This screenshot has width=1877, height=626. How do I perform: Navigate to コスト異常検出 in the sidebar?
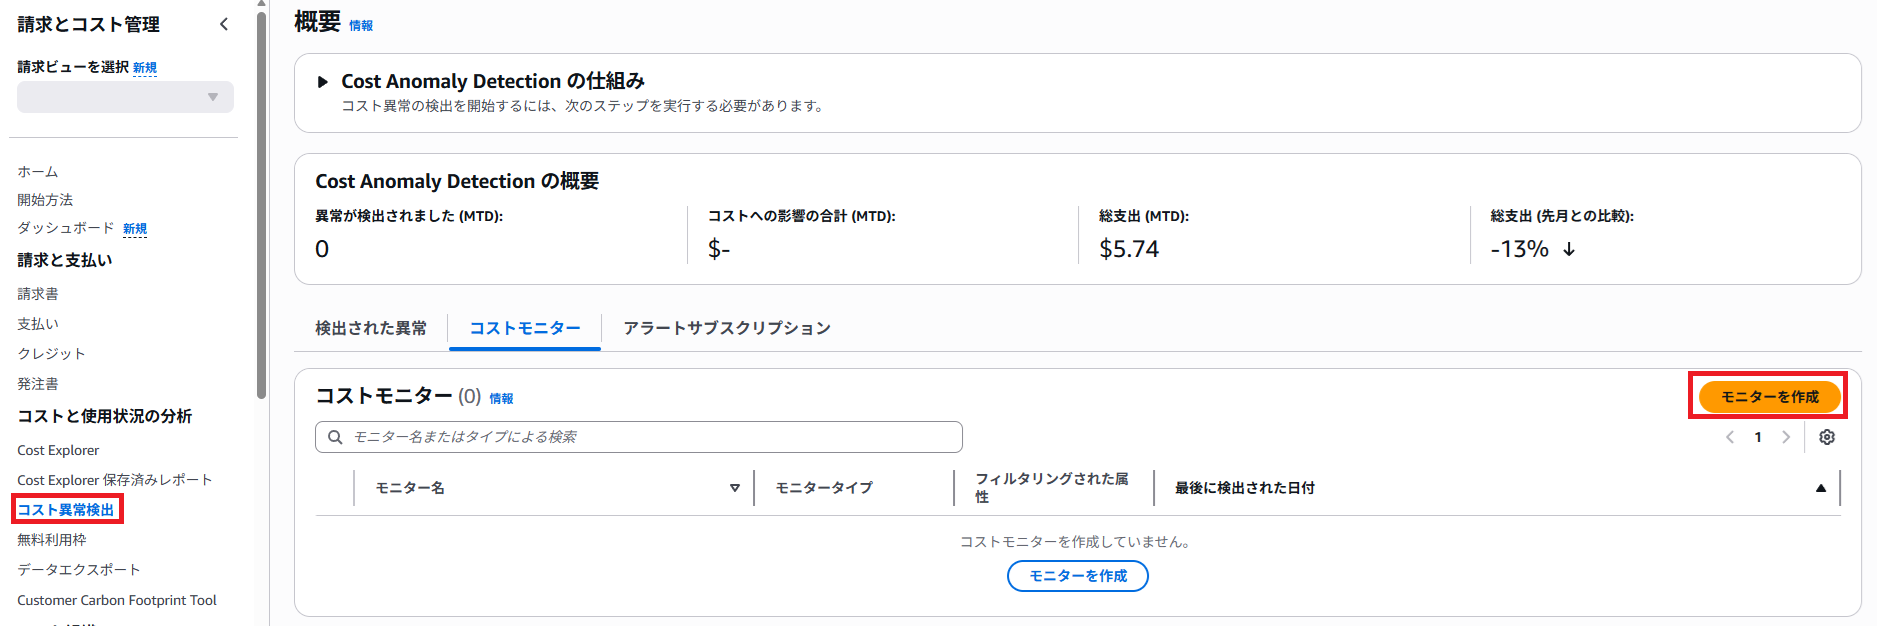[x=66, y=510]
